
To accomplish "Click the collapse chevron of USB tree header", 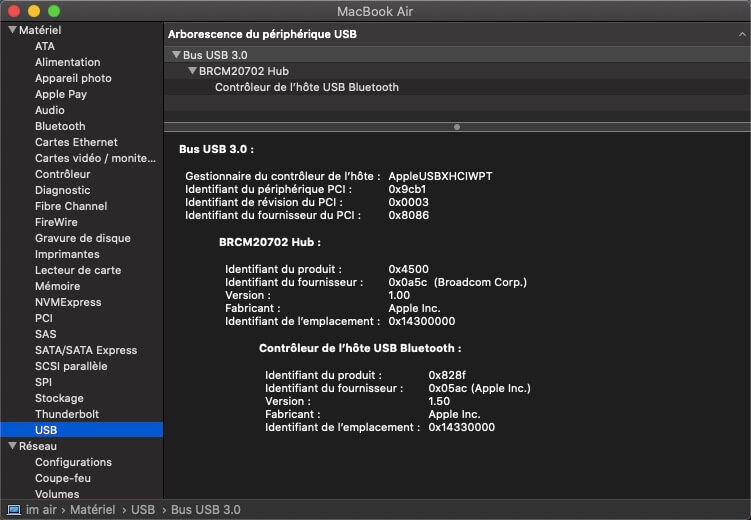I will (742, 34).
